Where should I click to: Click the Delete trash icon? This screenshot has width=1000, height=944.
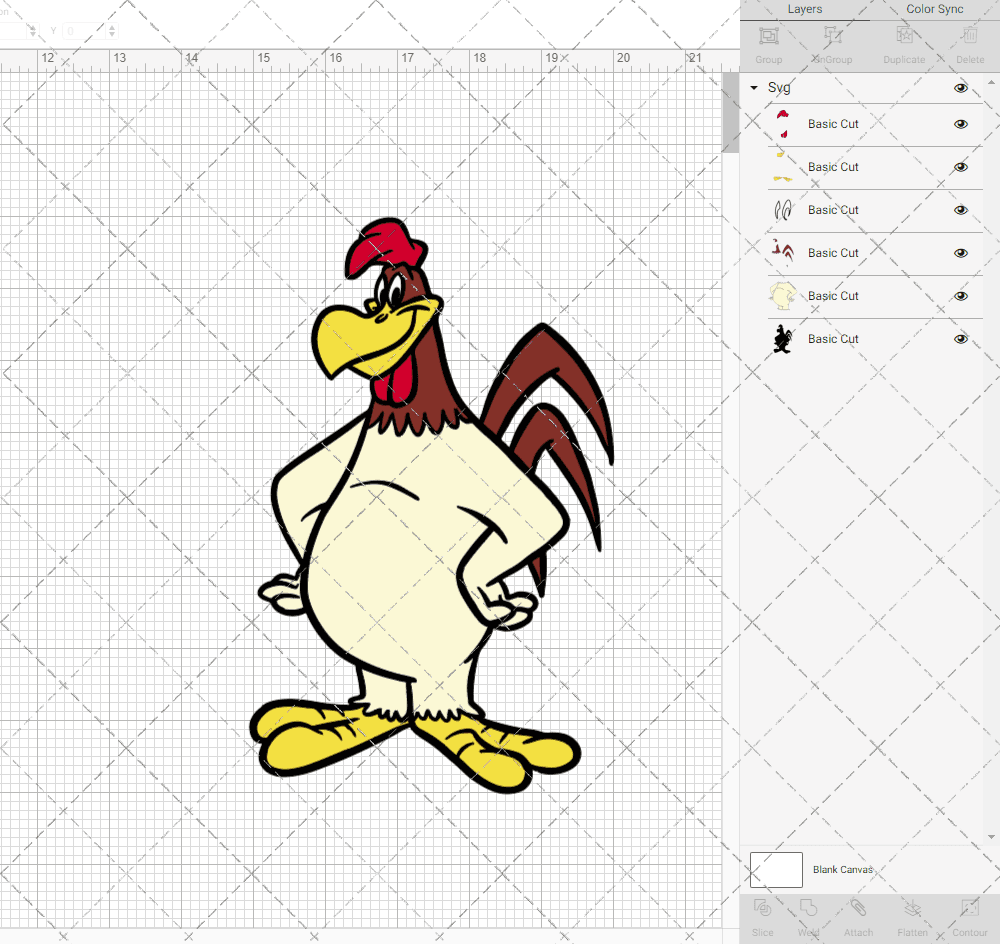[970, 36]
